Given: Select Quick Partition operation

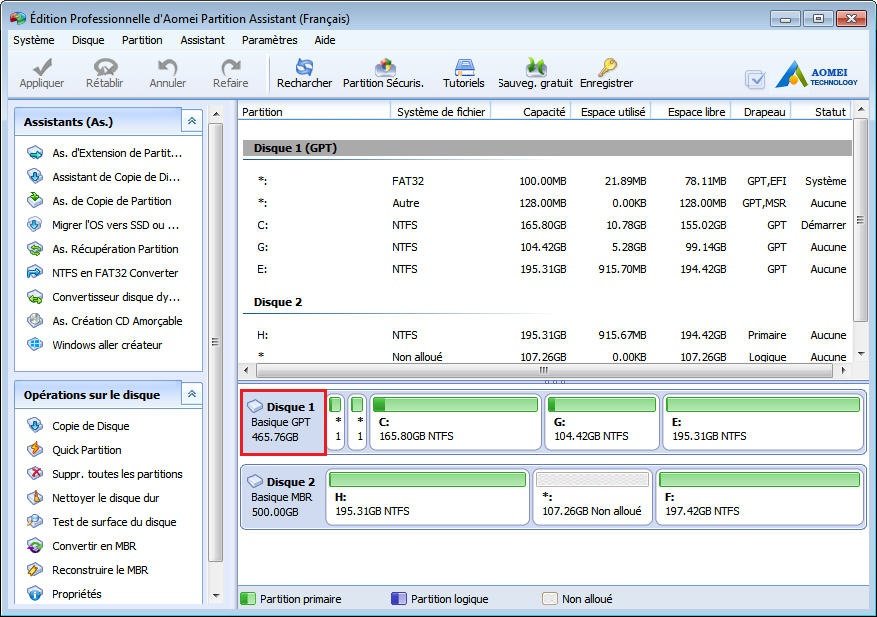Looking at the screenshot, I should tap(74, 450).
